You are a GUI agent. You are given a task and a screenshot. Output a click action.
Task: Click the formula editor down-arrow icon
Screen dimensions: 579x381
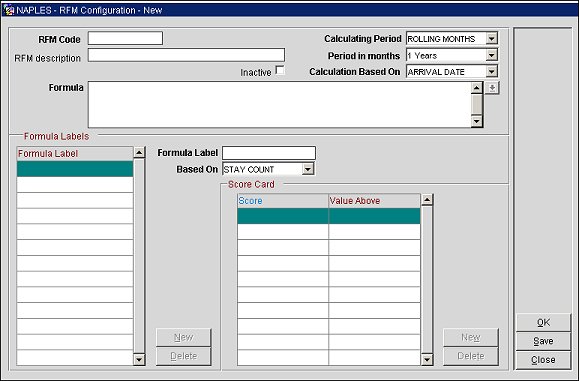(492, 88)
